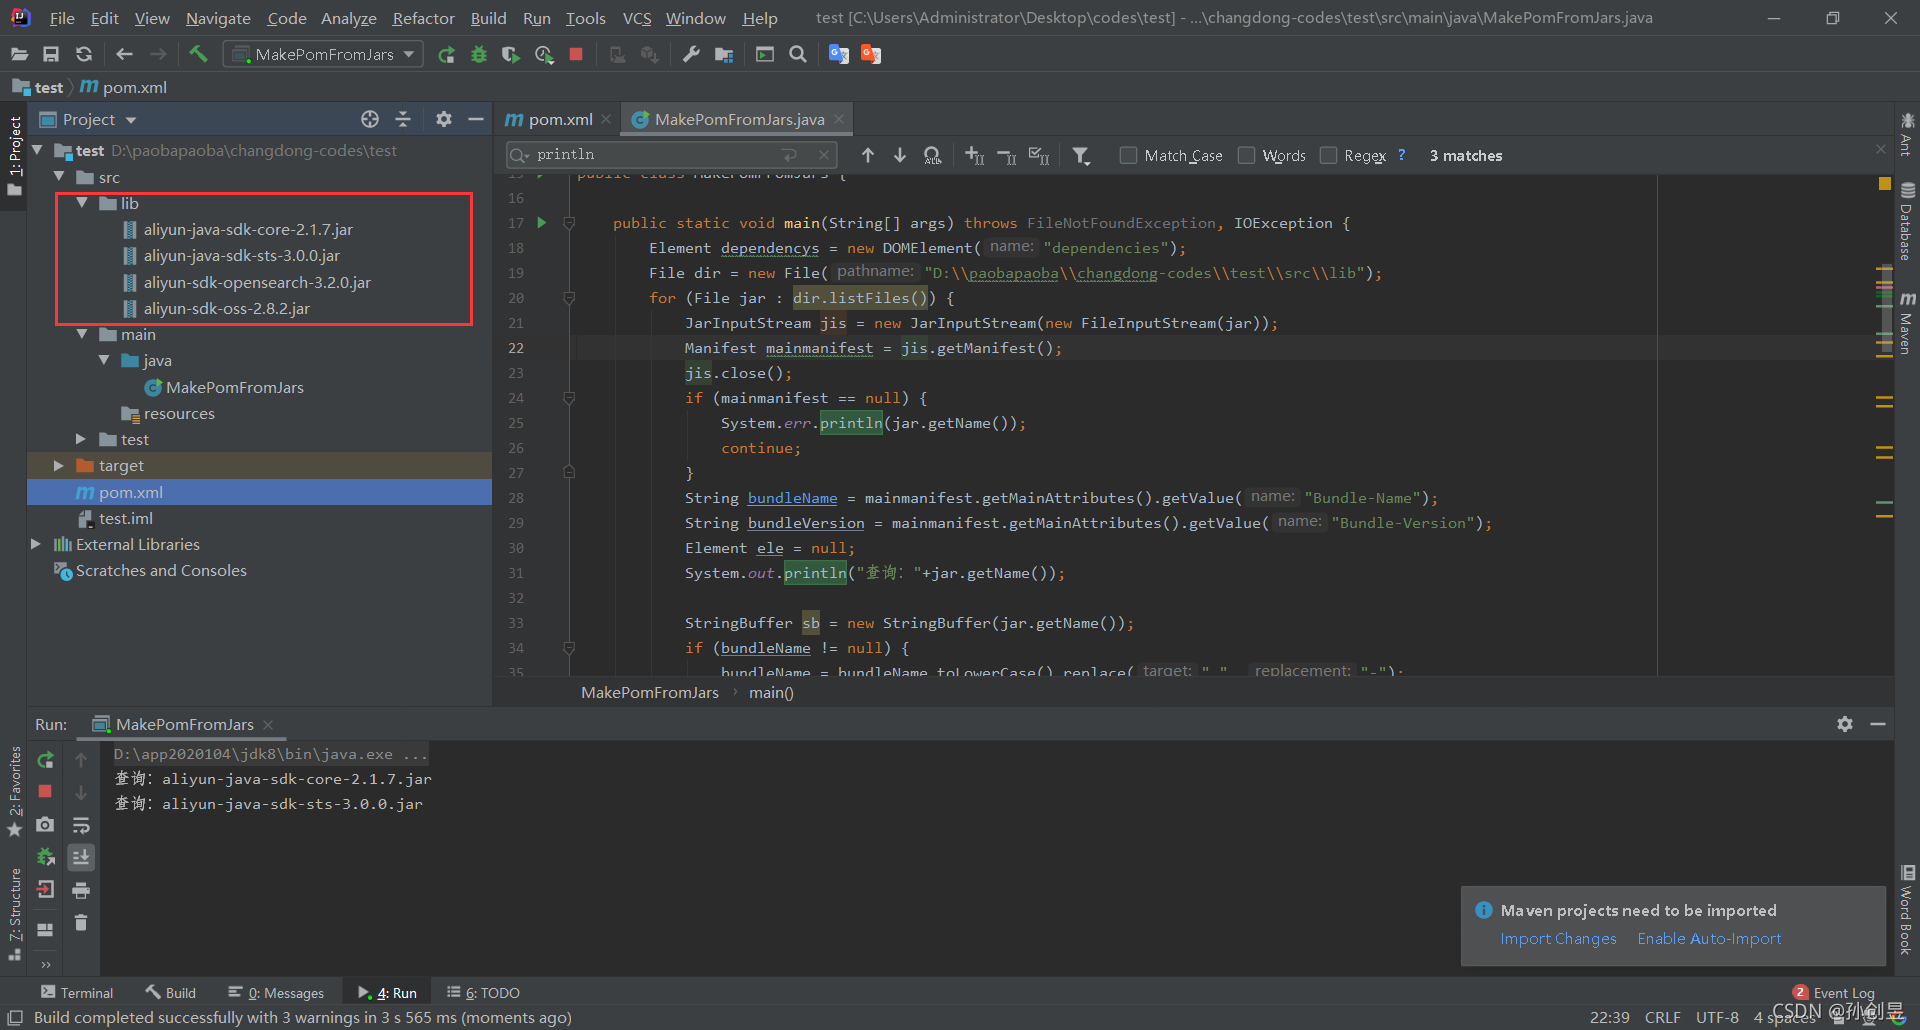Stop the running process in top toolbar

(576, 54)
